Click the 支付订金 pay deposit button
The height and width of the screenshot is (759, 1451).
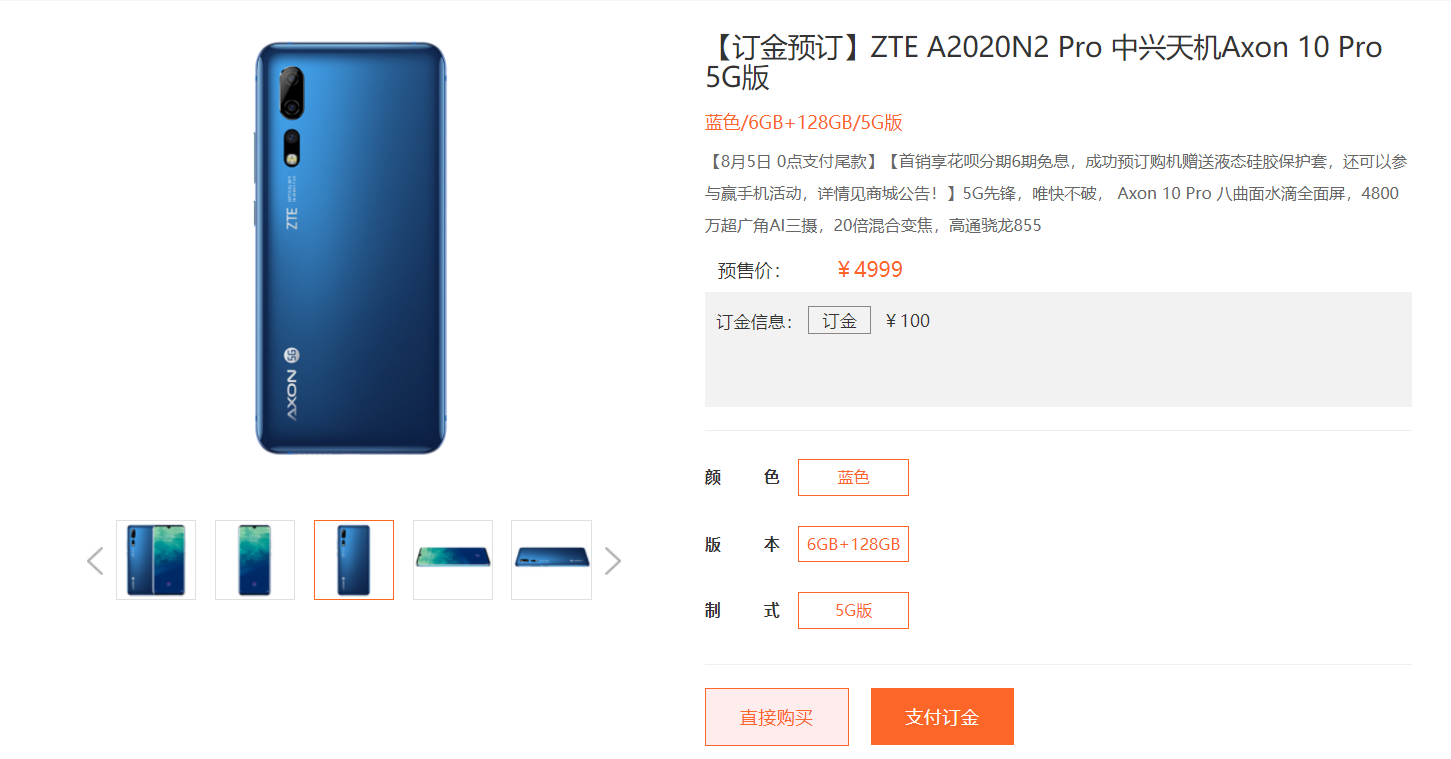coord(942,717)
